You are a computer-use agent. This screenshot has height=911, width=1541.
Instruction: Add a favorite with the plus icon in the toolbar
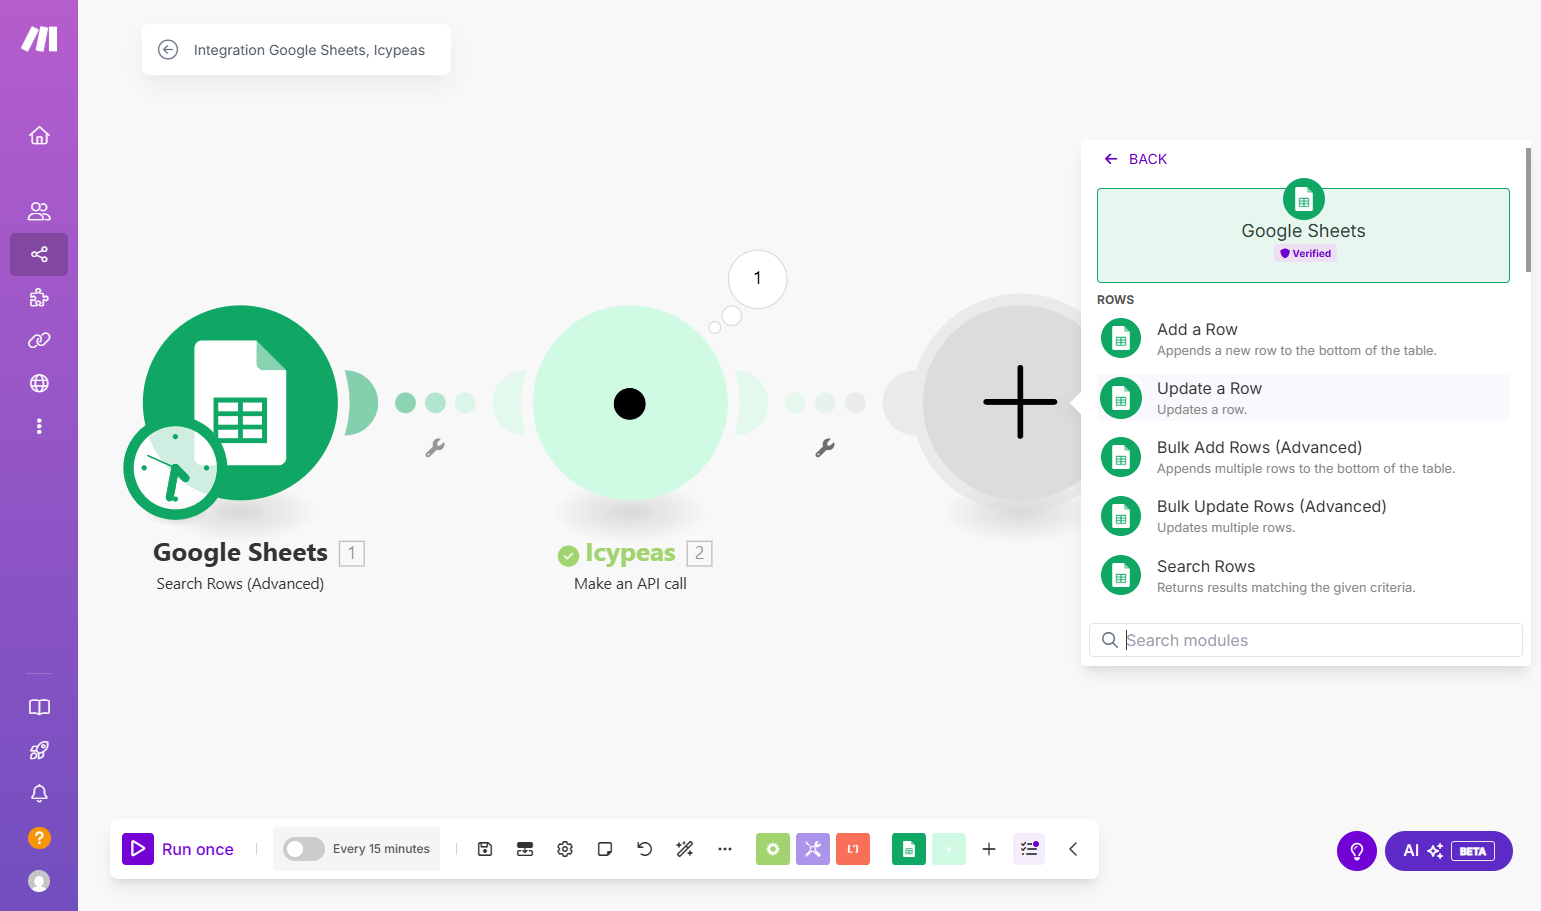pyautogui.click(x=989, y=849)
